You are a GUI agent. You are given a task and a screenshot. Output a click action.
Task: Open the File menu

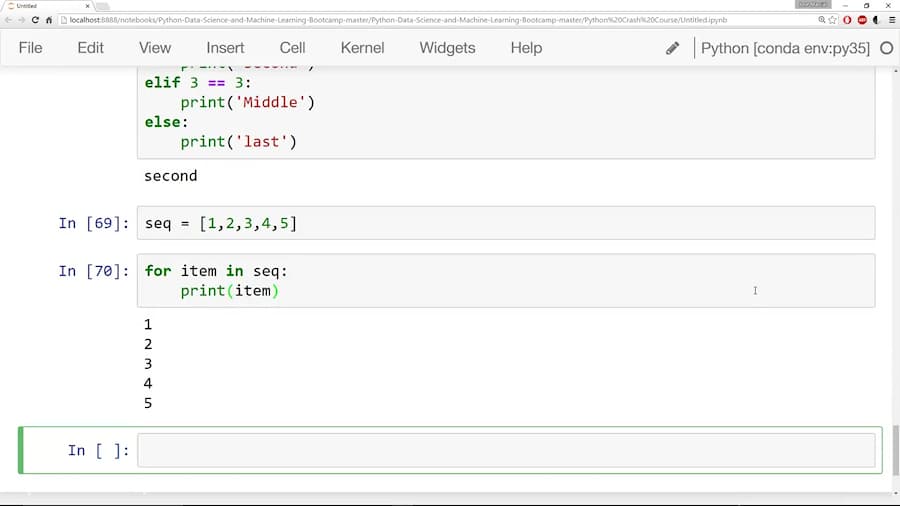[30, 48]
